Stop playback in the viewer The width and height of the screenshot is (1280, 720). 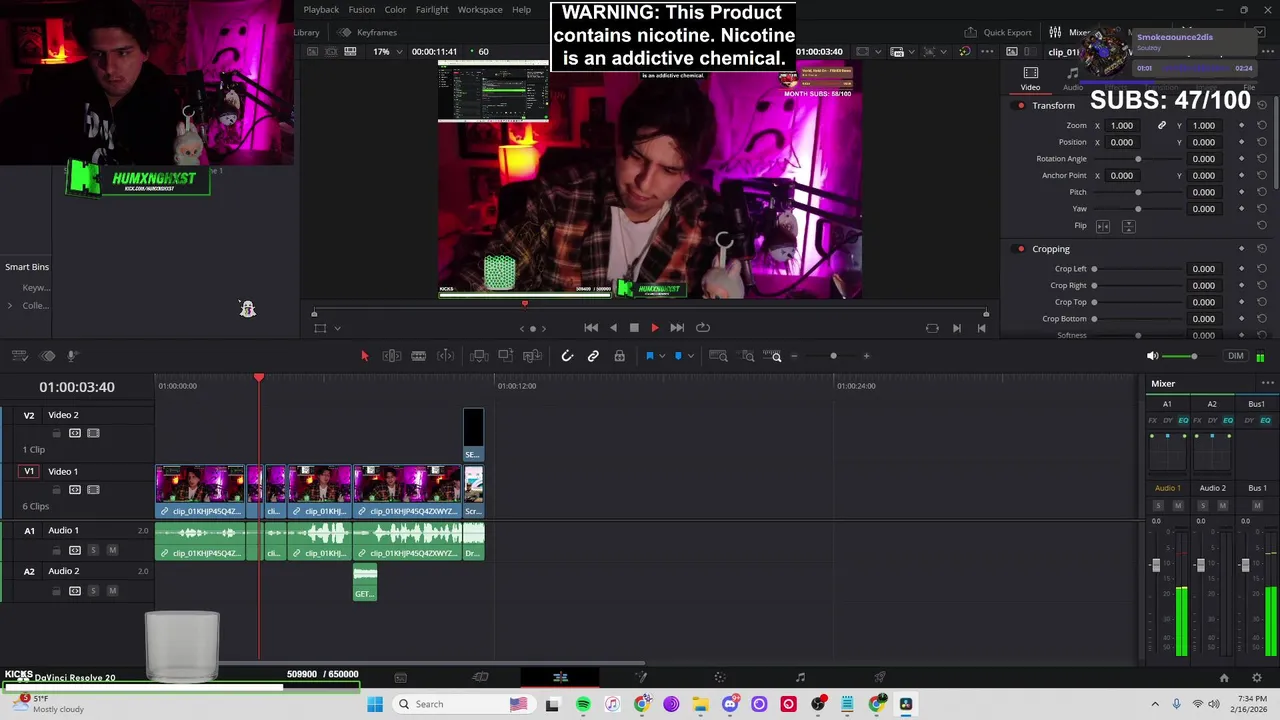click(634, 328)
